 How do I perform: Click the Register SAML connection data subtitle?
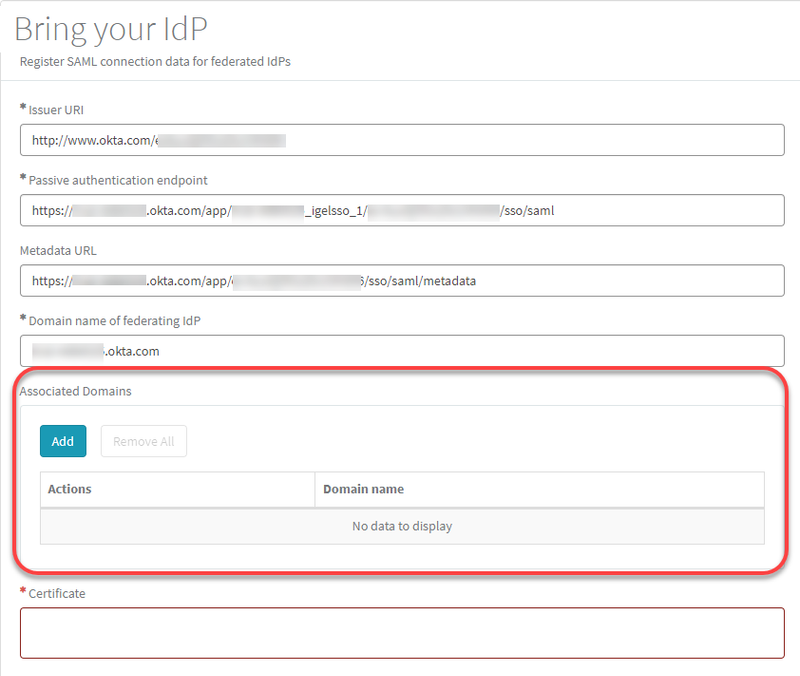pyautogui.click(x=154, y=61)
